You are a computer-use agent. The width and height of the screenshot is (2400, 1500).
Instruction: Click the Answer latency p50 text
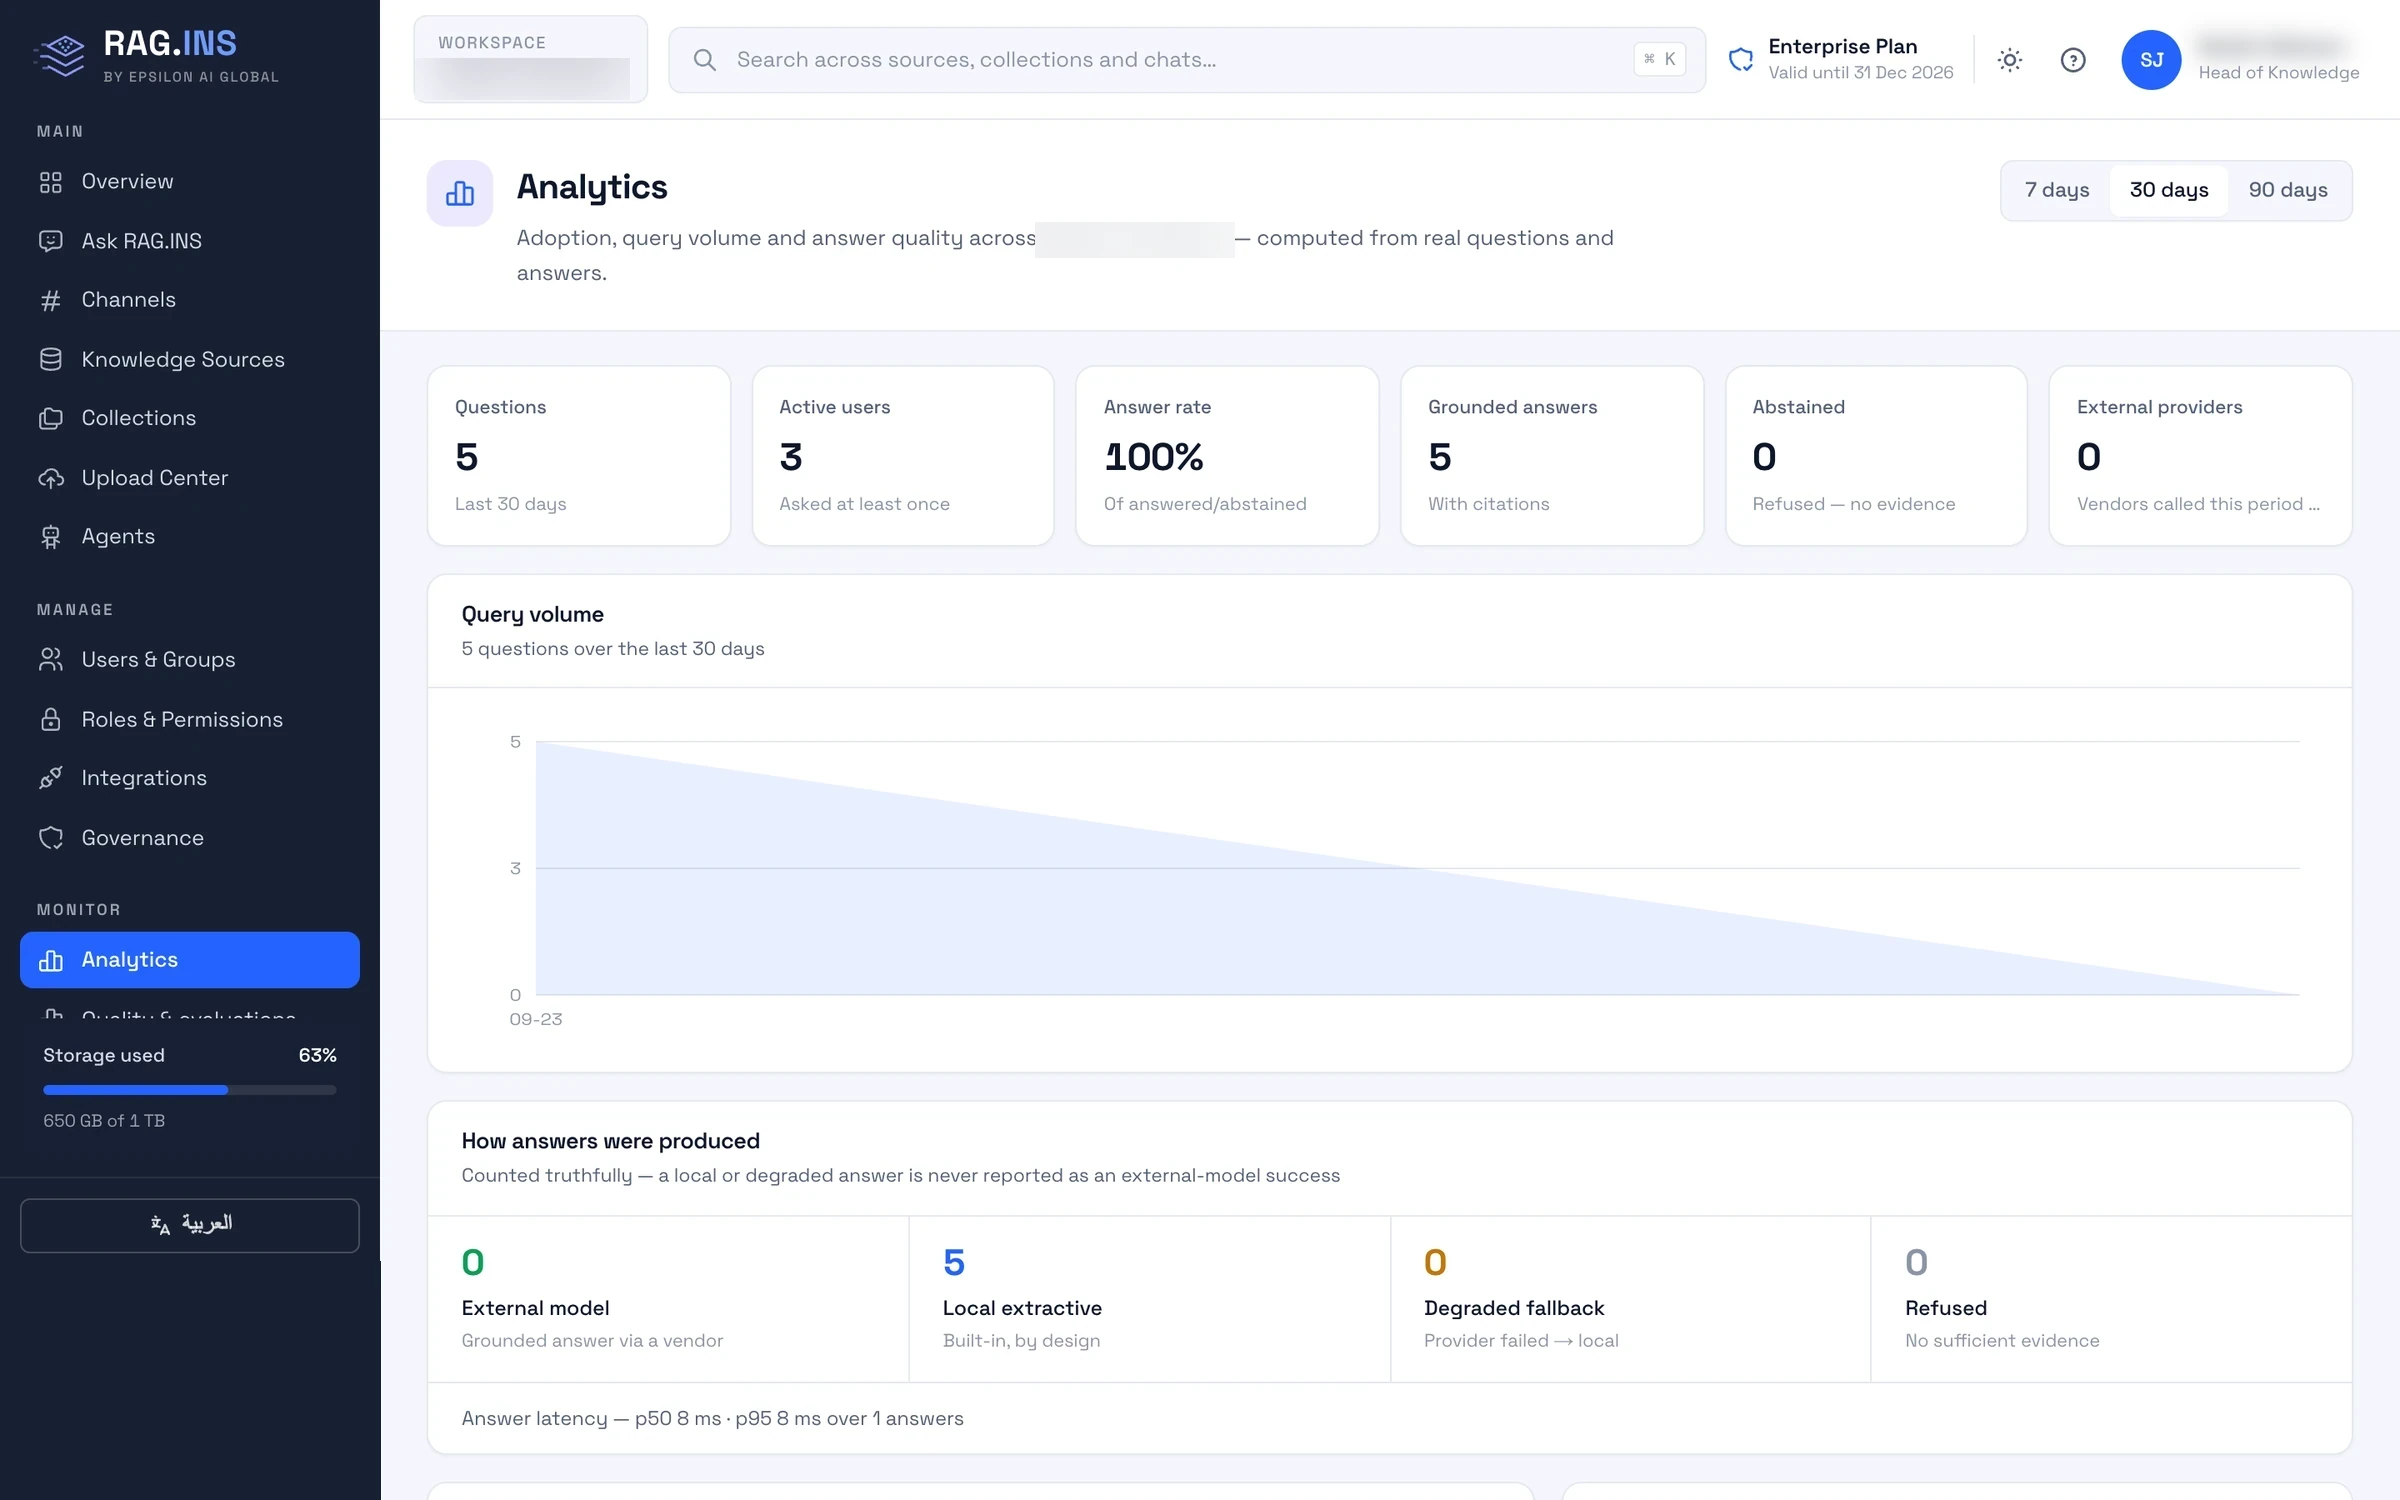click(x=712, y=1419)
